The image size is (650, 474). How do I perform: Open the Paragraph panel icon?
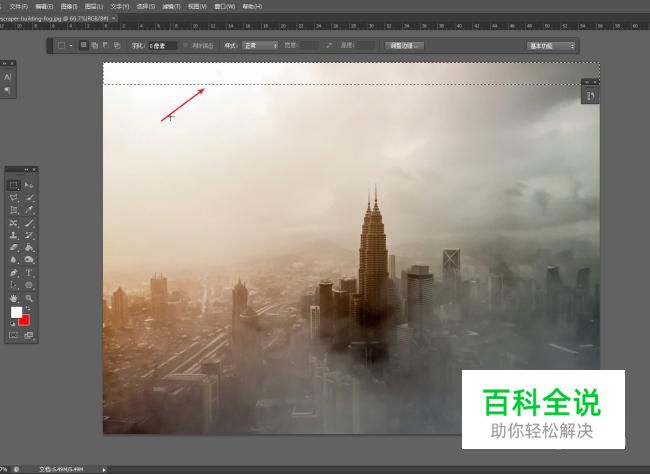click(8, 90)
